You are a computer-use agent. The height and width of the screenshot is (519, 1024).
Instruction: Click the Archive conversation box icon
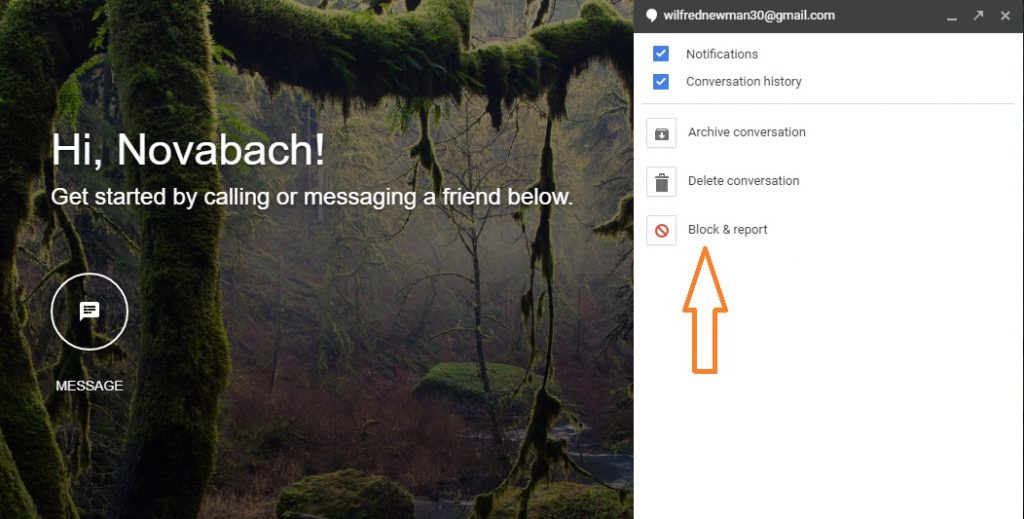662,133
